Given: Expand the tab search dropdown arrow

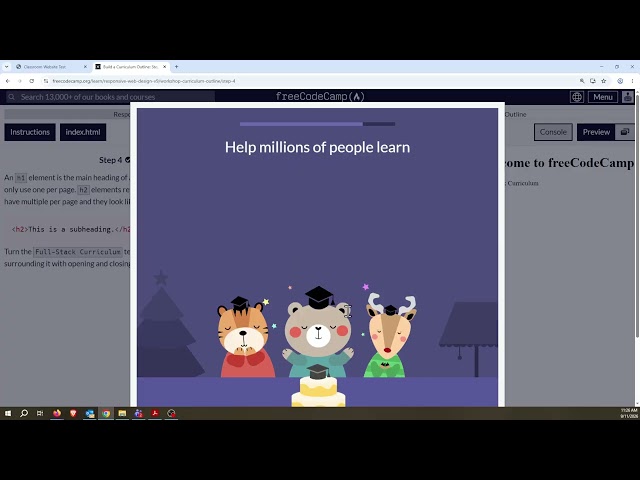Looking at the screenshot, I should (x=6, y=67).
